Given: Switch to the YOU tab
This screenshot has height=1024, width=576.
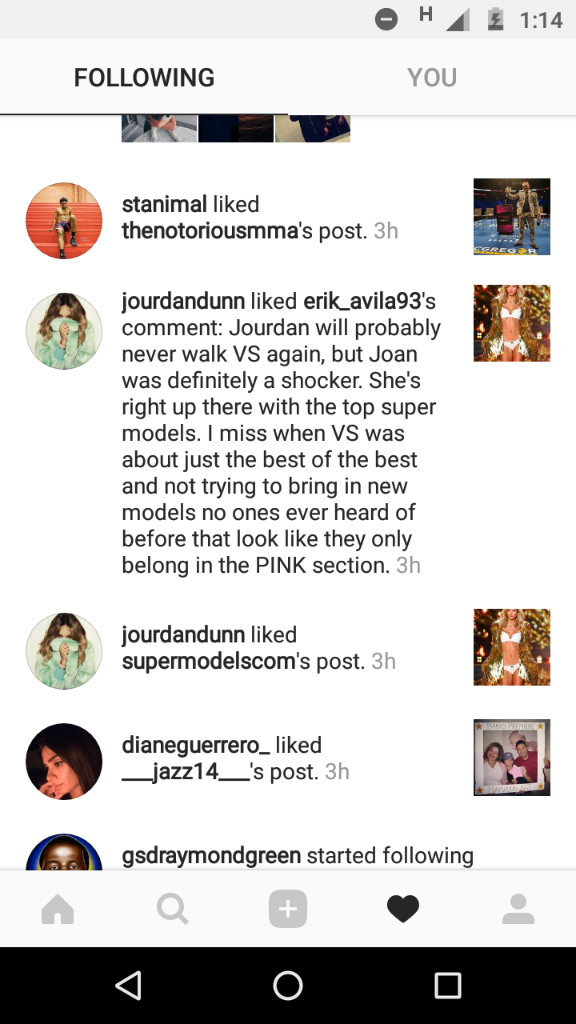Looking at the screenshot, I should coord(432,78).
